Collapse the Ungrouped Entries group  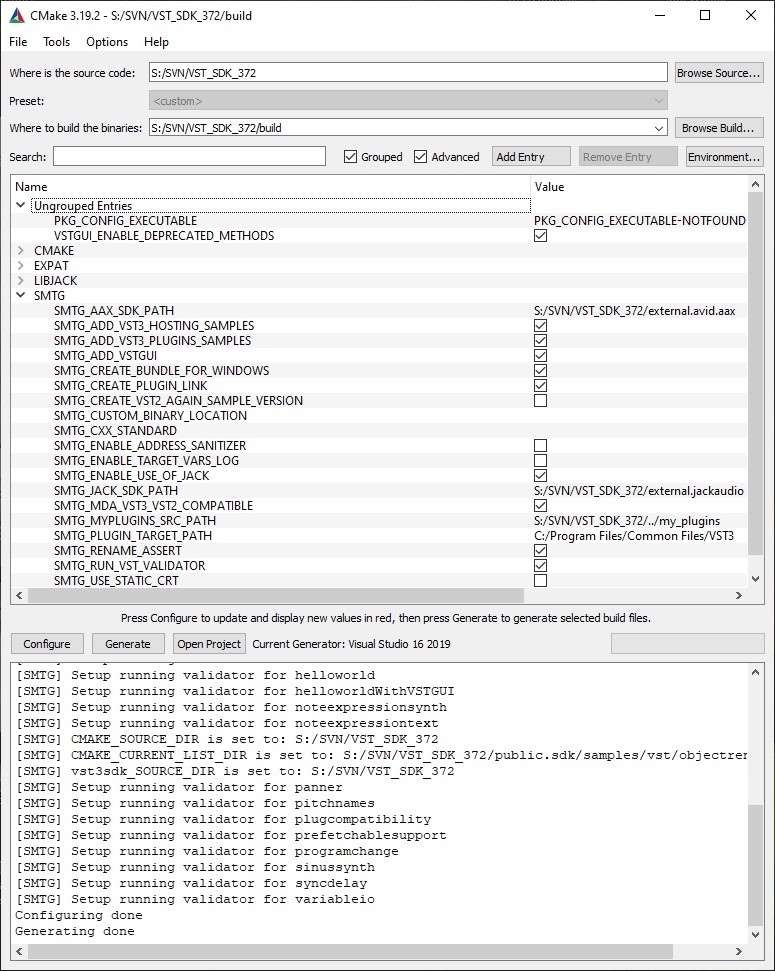pos(20,205)
